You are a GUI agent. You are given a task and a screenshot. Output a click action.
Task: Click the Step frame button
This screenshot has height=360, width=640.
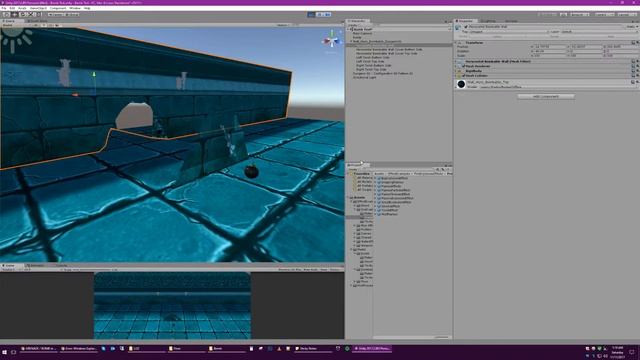click(x=327, y=14)
